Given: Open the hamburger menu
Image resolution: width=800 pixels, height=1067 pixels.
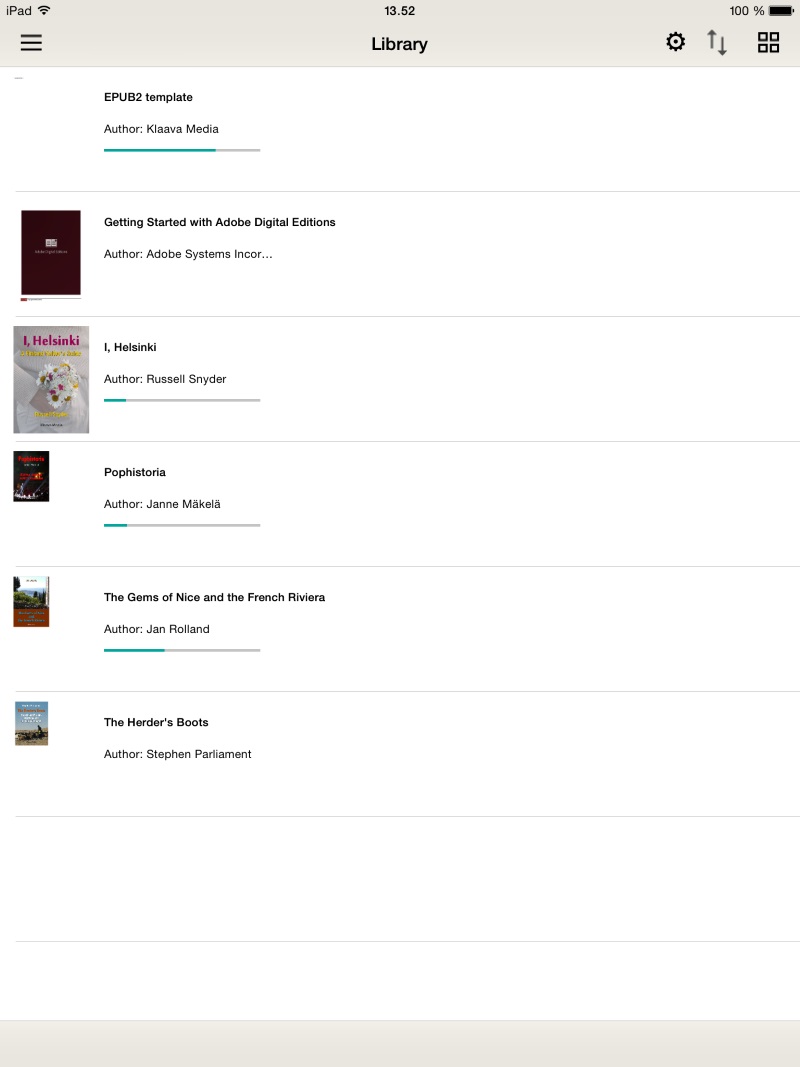Looking at the screenshot, I should point(31,43).
